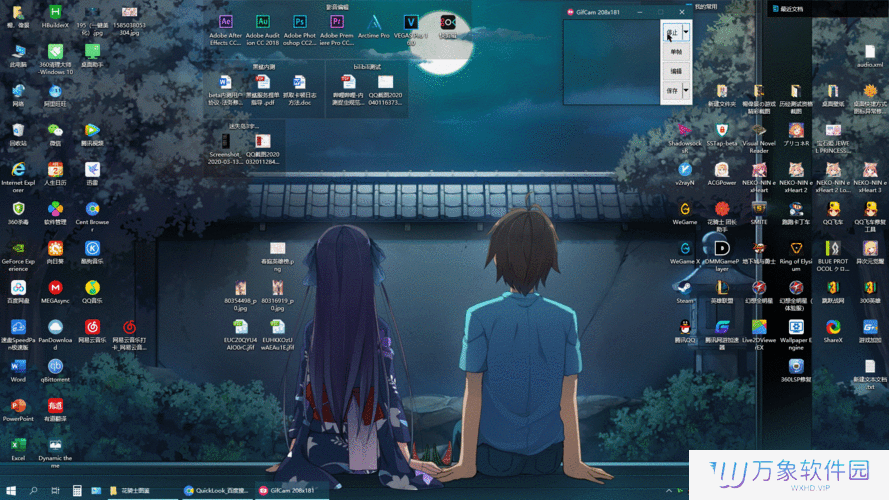Open HBuilderX desktop icon

pos(55,17)
